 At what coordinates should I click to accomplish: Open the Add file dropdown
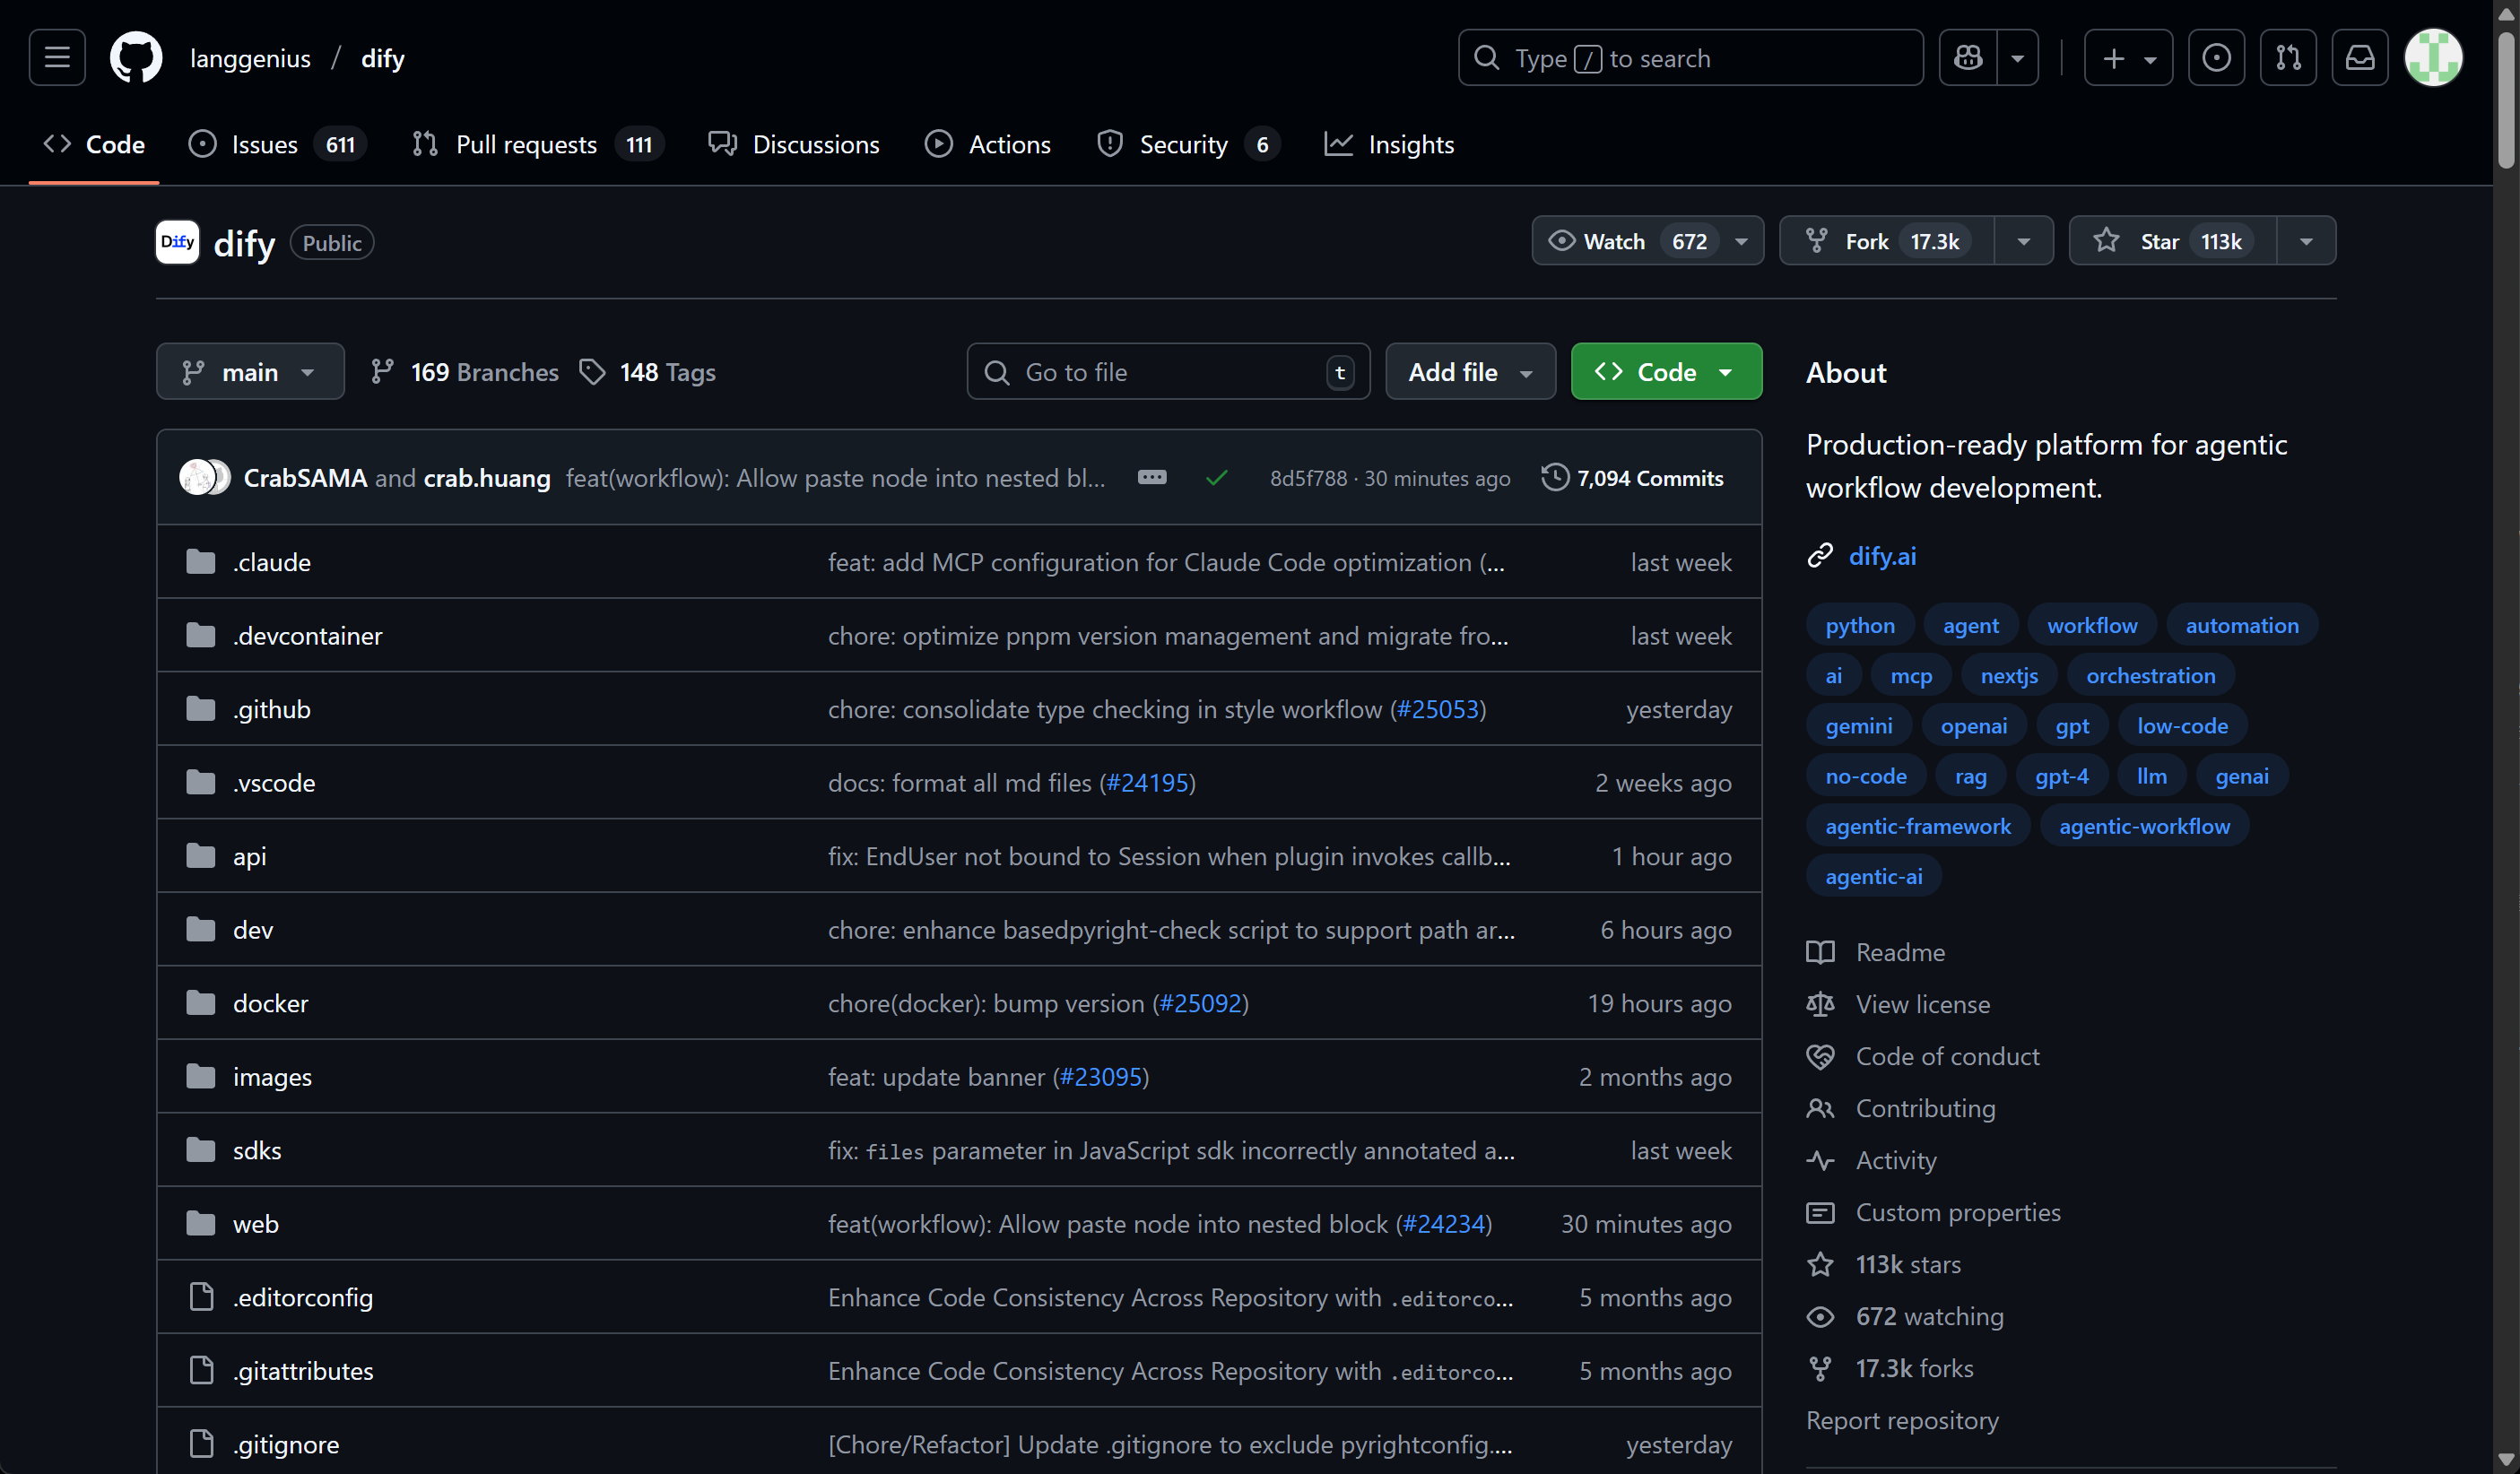coord(1470,372)
